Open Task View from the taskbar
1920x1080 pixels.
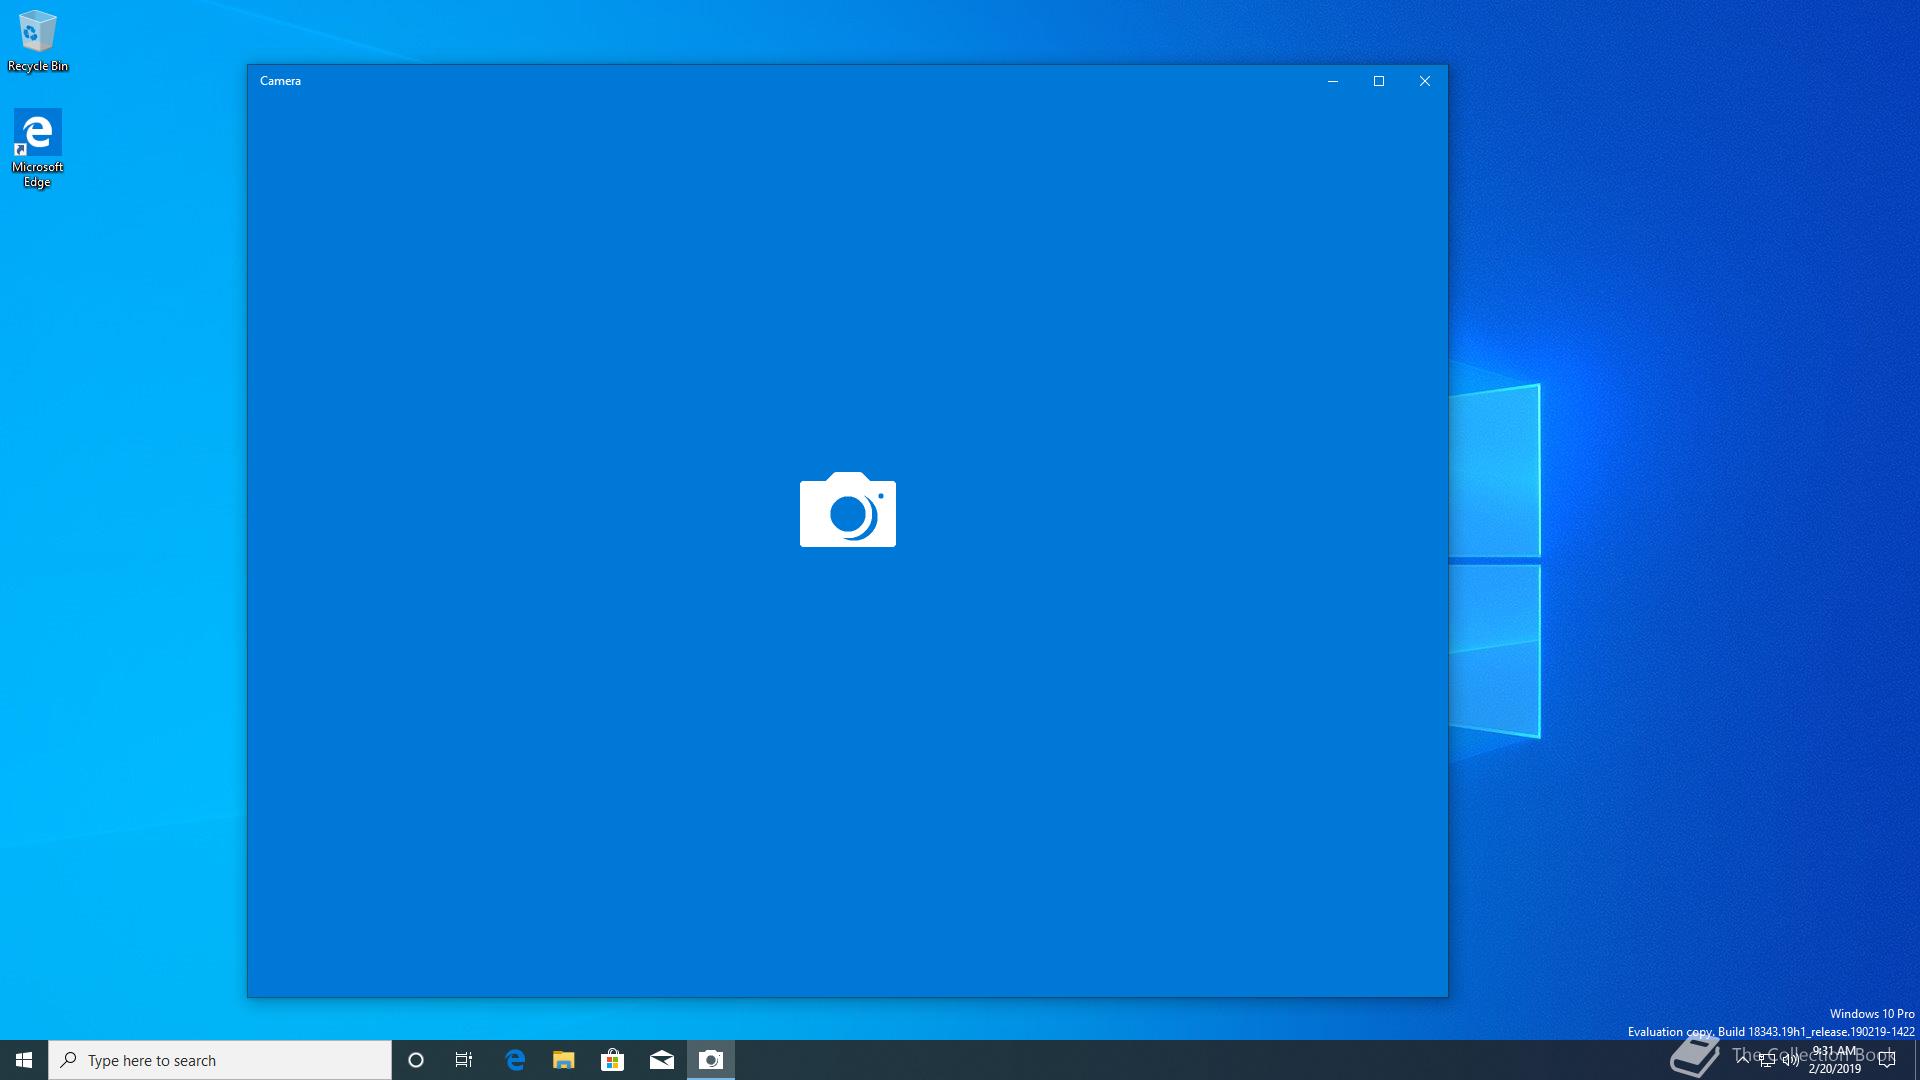click(464, 1060)
